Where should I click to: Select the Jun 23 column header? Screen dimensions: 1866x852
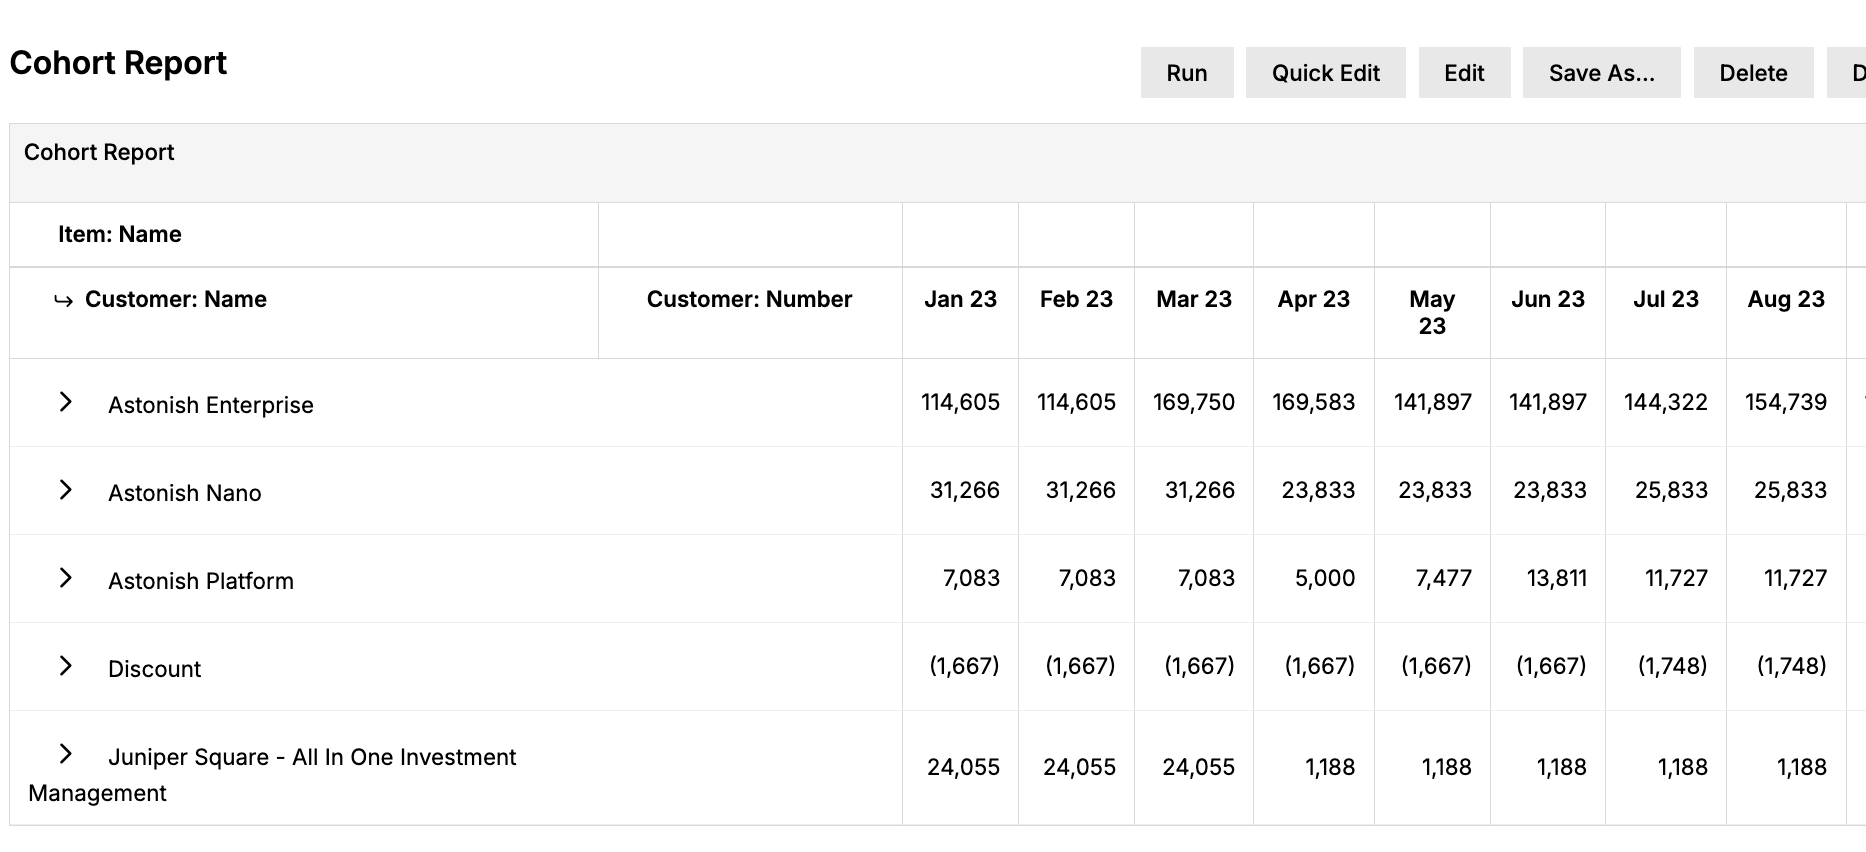click(x=1548, y=299)
